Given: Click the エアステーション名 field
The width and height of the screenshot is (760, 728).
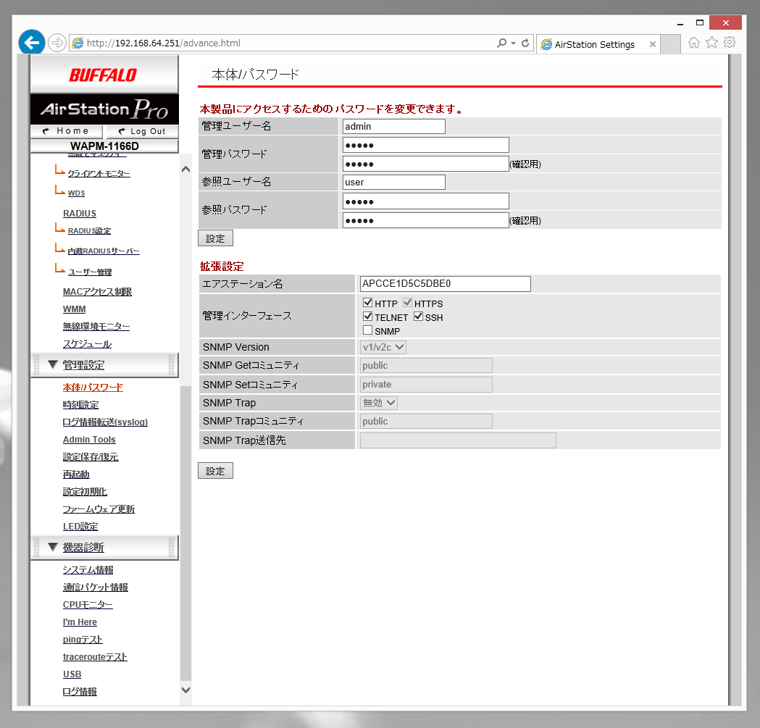Looking at the screenshot, I should point(445,284).
